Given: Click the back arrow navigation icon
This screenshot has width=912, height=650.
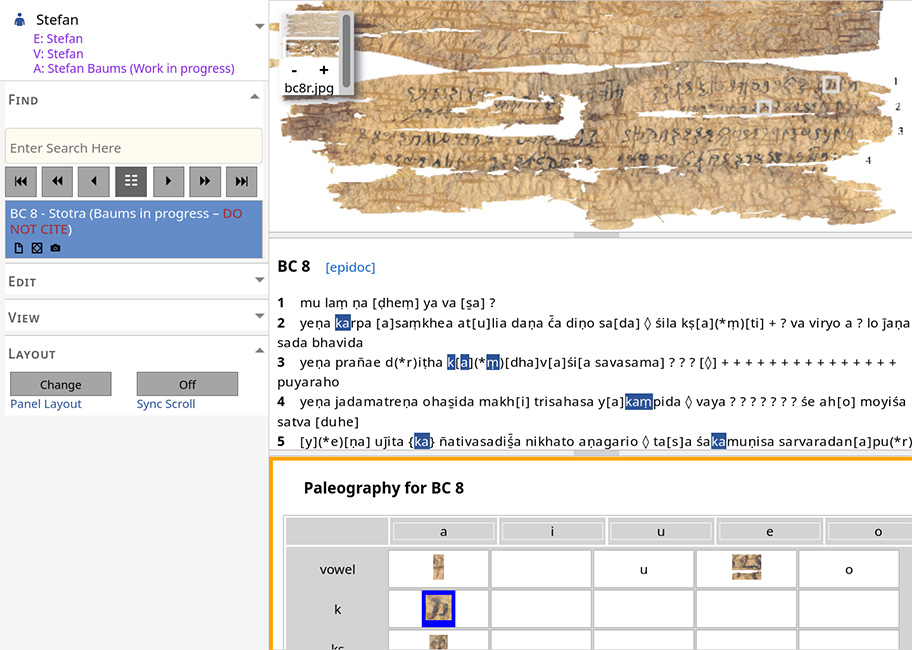Looking at the screenshot, I should click(x=94, y=181).
